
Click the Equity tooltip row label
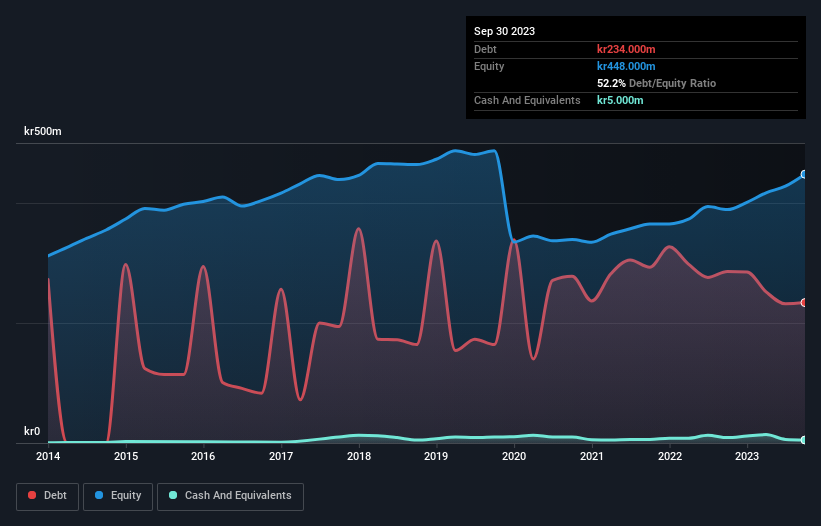489,66
